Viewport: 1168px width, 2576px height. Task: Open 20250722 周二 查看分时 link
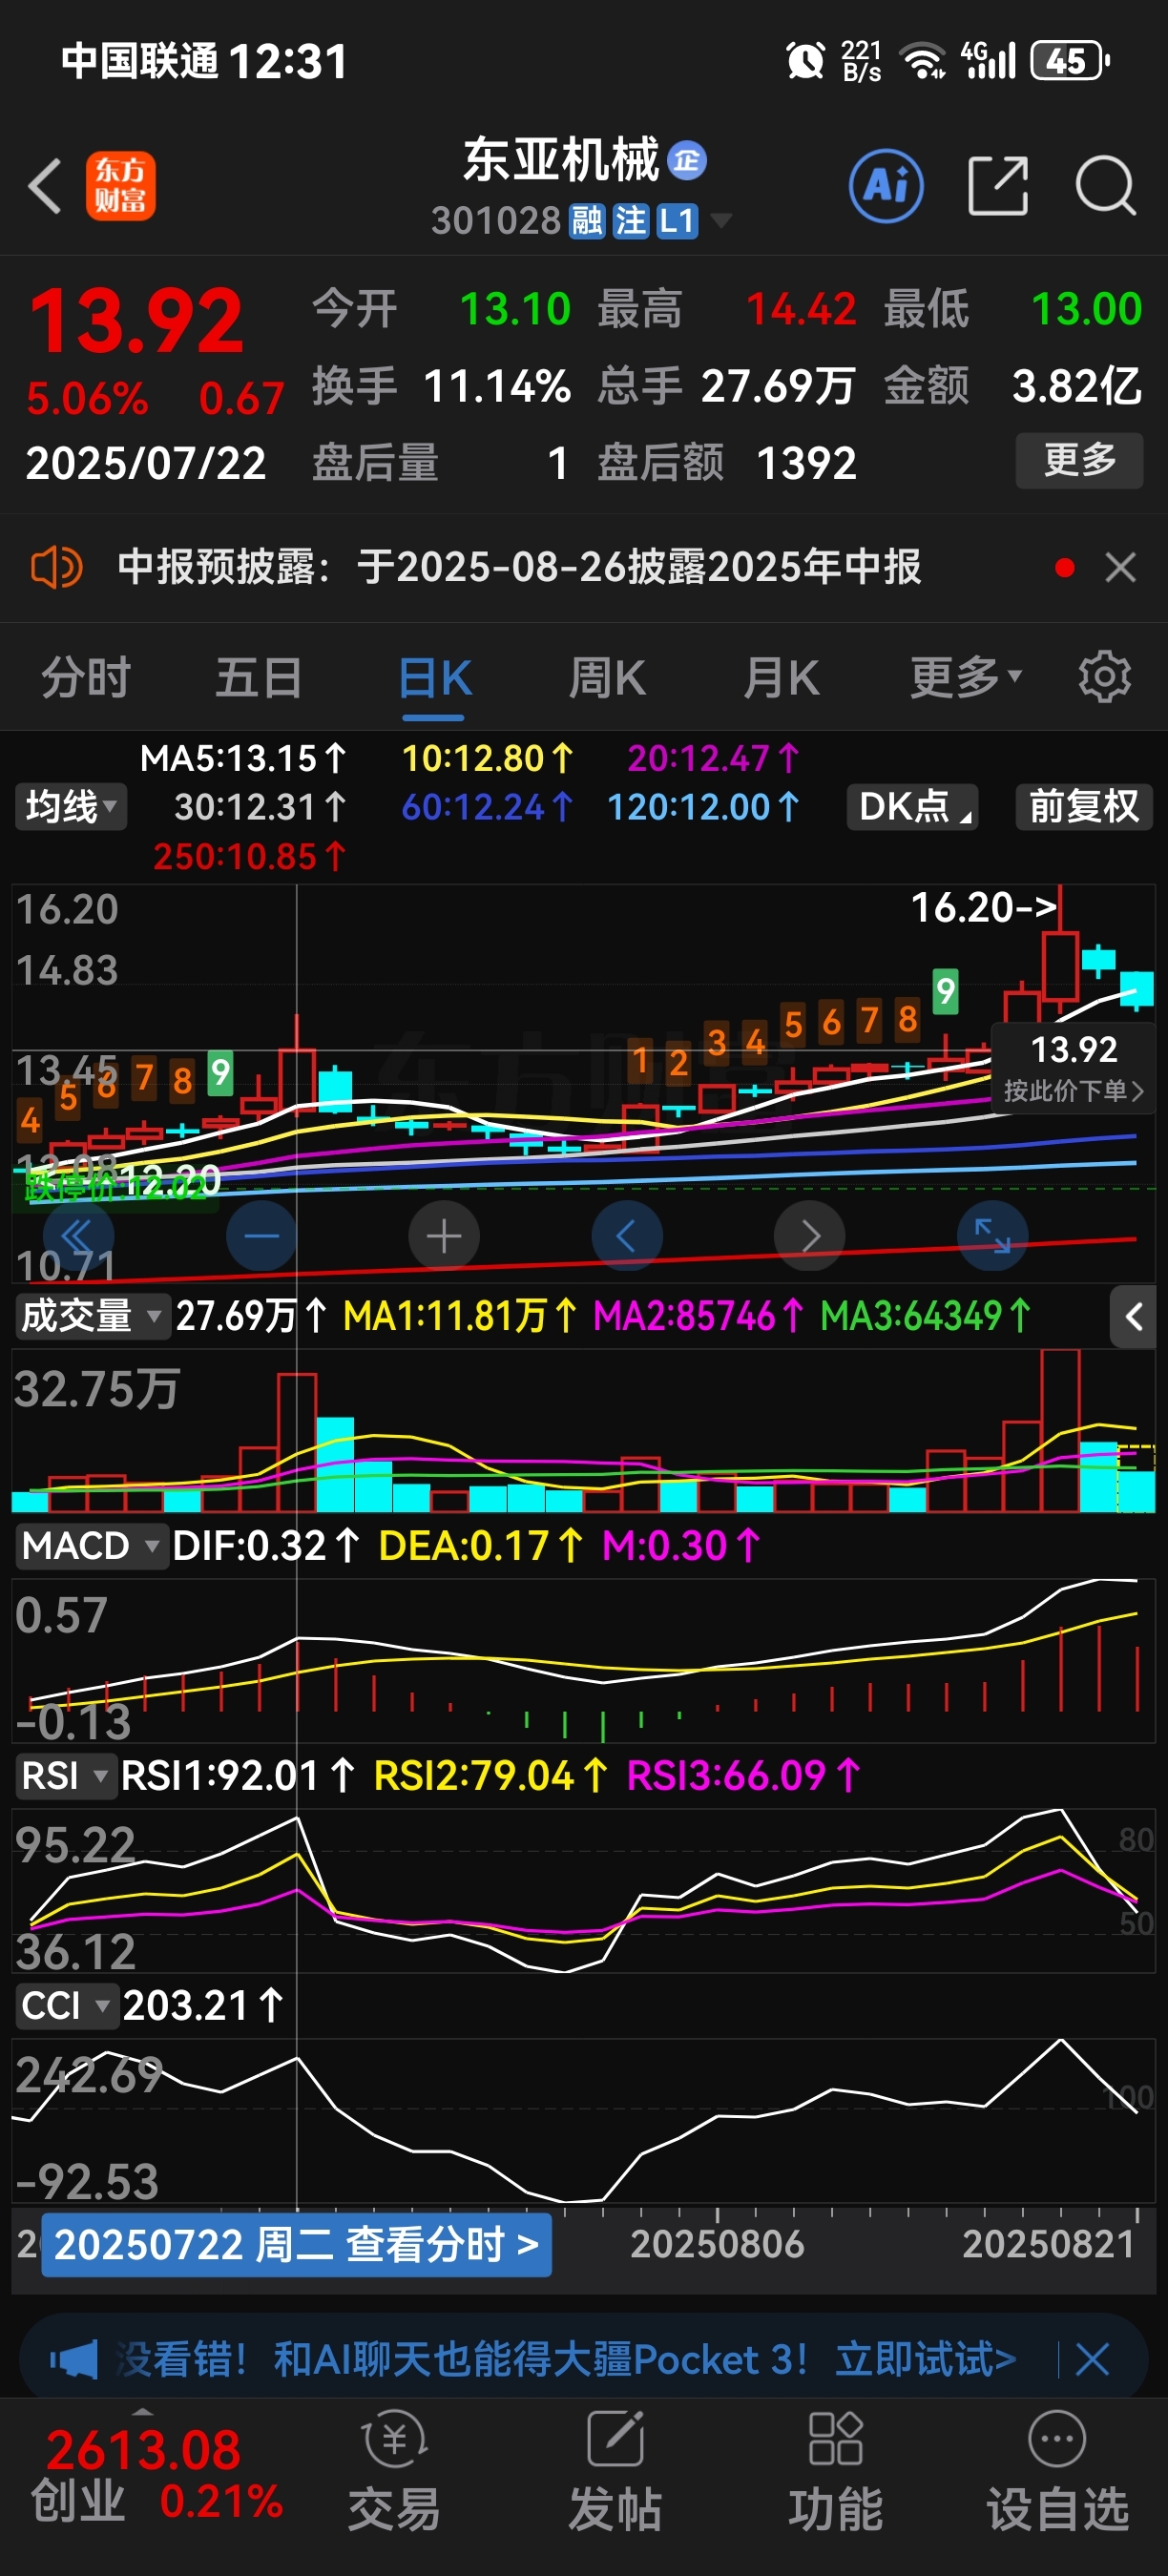pos(296,2245)
